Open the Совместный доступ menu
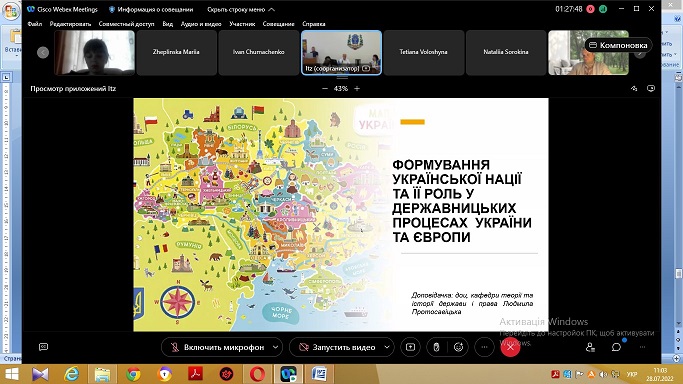 click(x=126, y=24)
